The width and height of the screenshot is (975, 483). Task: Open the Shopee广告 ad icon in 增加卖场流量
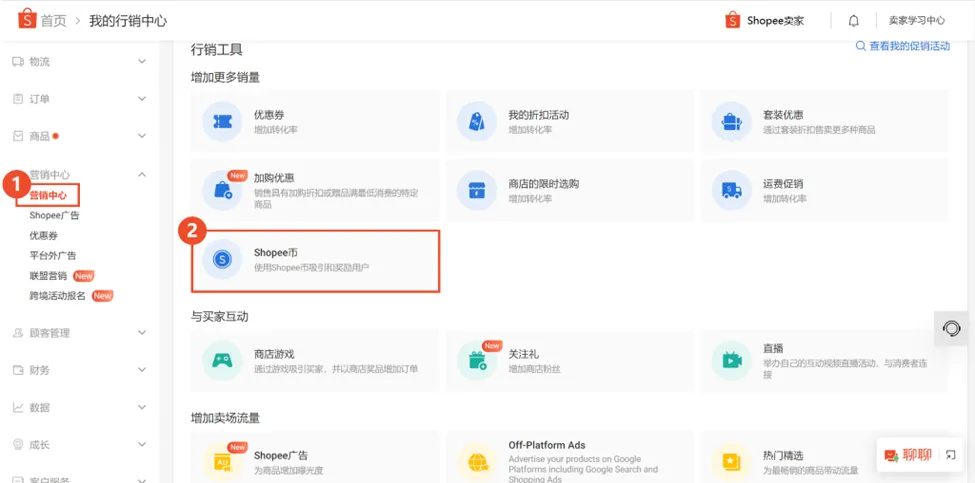[x=222, y=462]
